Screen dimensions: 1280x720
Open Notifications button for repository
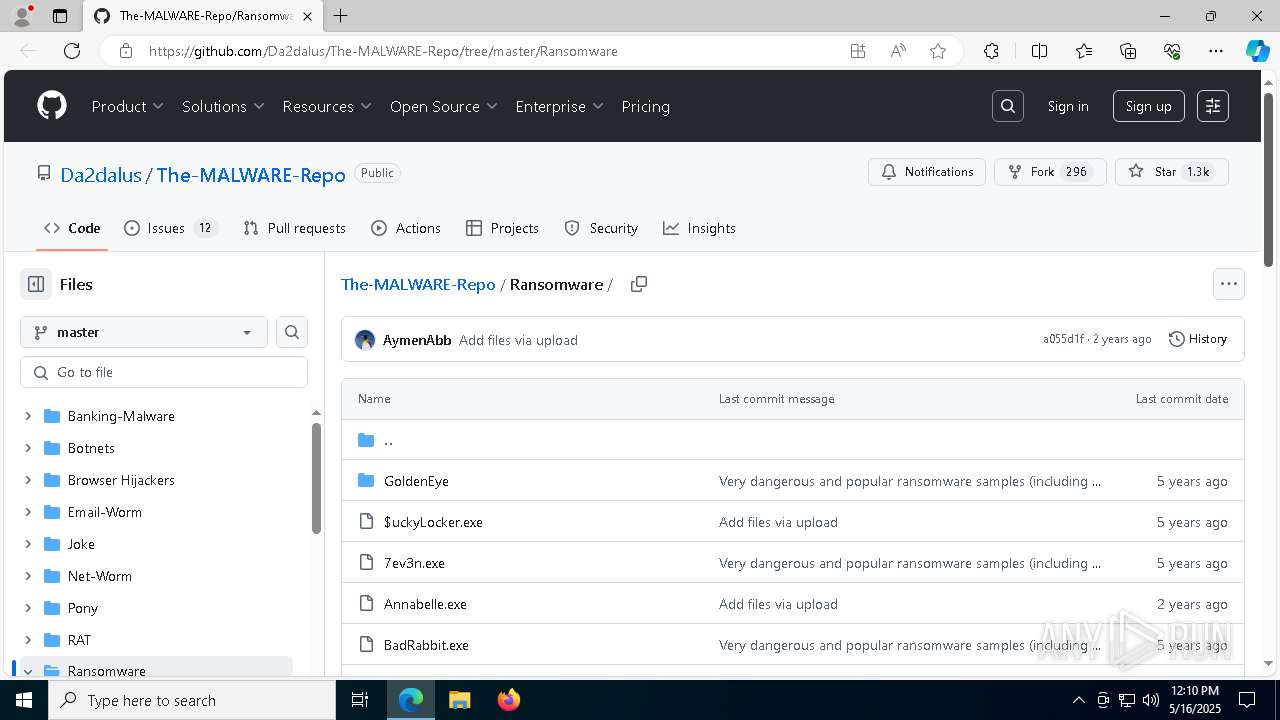(927, 172)
